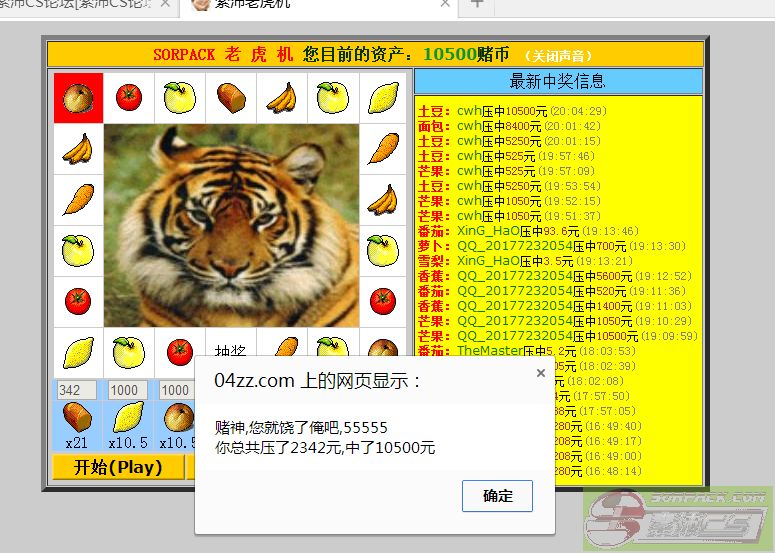Click the bread x21 bet icon

(x=77, y=416)
